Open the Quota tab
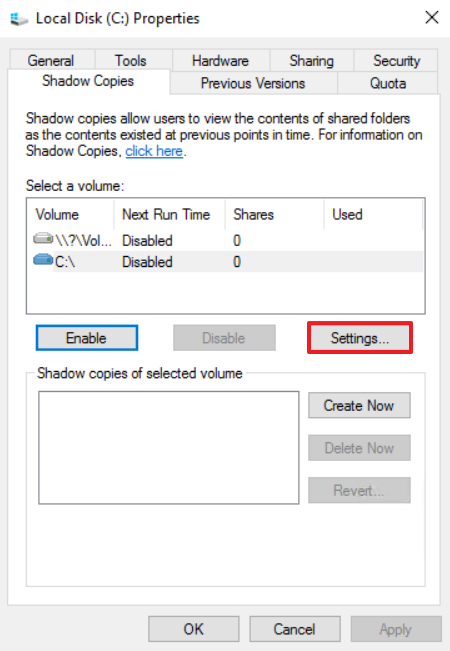This screenshot has height=651, width=450. coord(388,83)
